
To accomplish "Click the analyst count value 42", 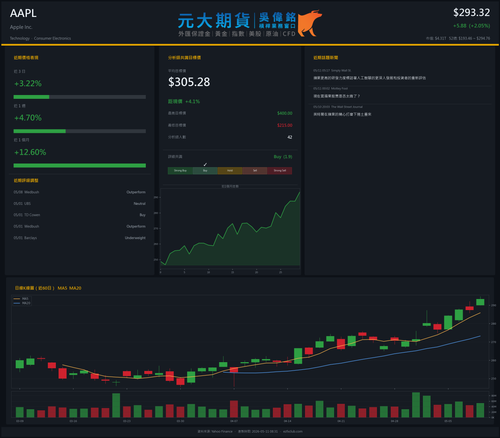I will (290, 137).
